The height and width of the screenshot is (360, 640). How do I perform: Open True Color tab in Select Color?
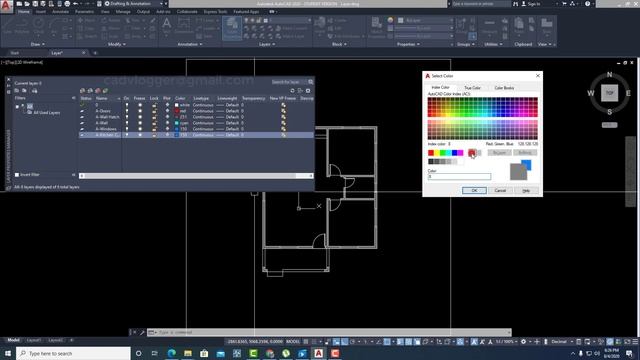(x=472, y=88)
